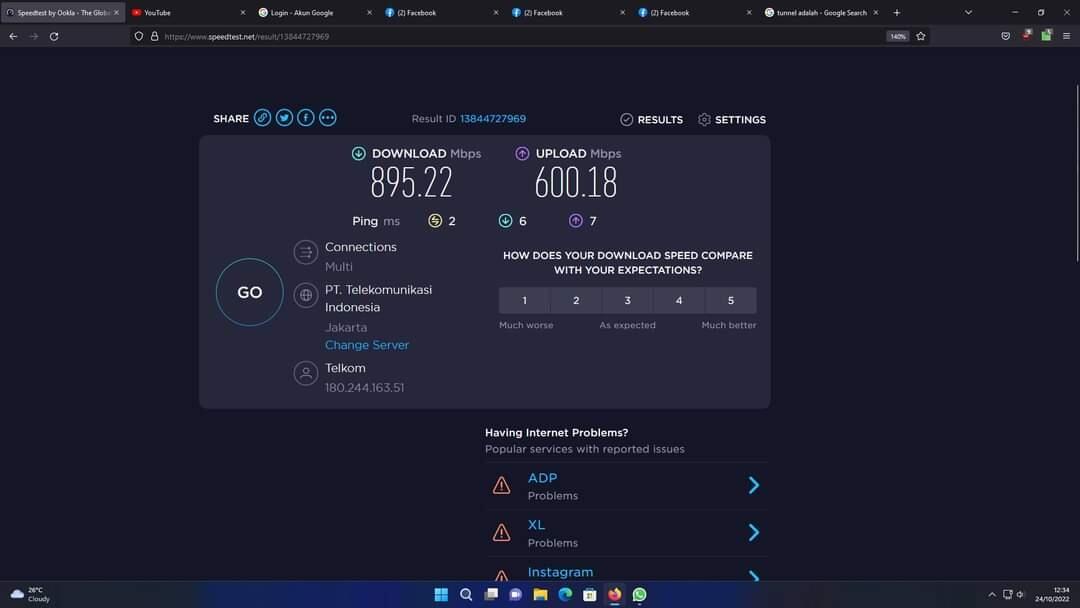Share the result on Twitter
1080x608 pixels.
284,117
